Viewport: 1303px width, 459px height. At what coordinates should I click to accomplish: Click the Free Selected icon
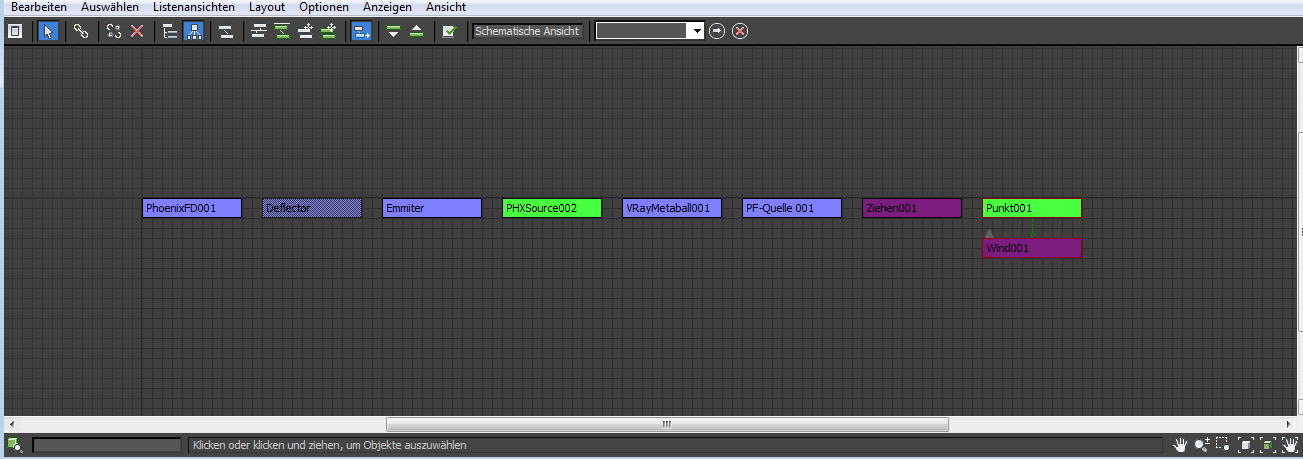point(329,31)
